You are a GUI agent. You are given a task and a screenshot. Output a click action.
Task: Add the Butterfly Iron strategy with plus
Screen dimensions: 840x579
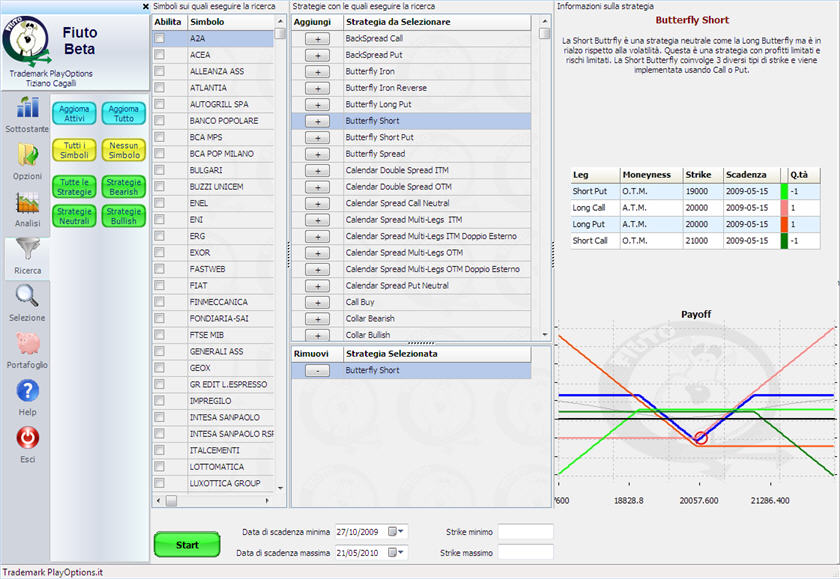pos(316,71)
